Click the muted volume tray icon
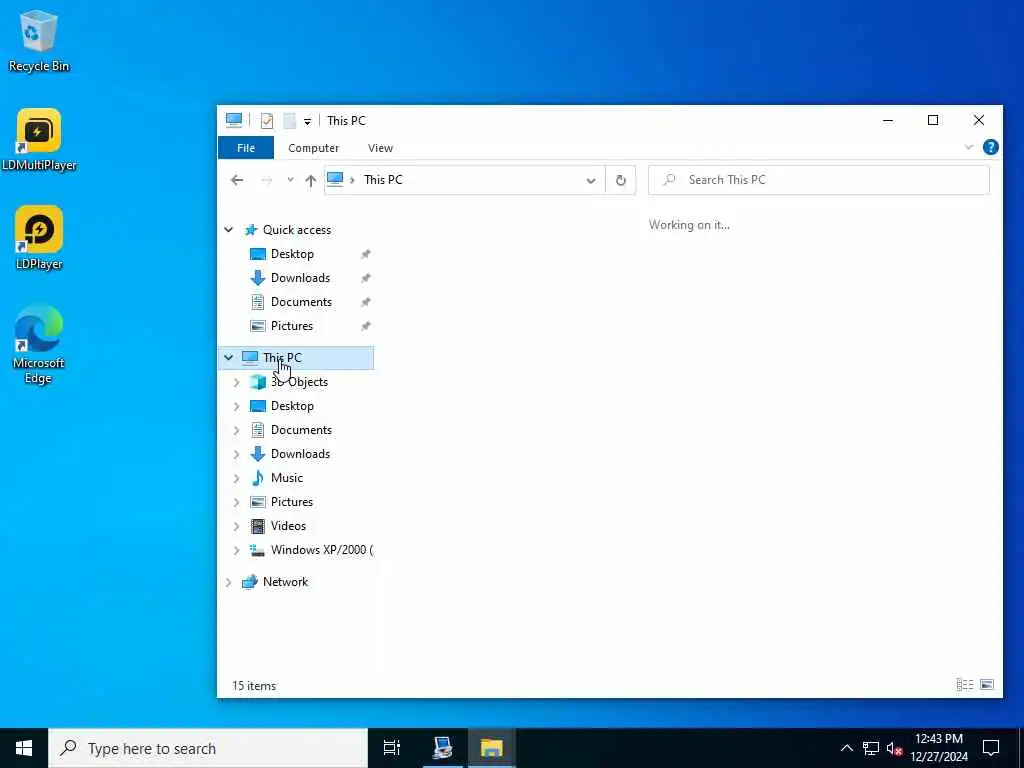 (894, 748)
